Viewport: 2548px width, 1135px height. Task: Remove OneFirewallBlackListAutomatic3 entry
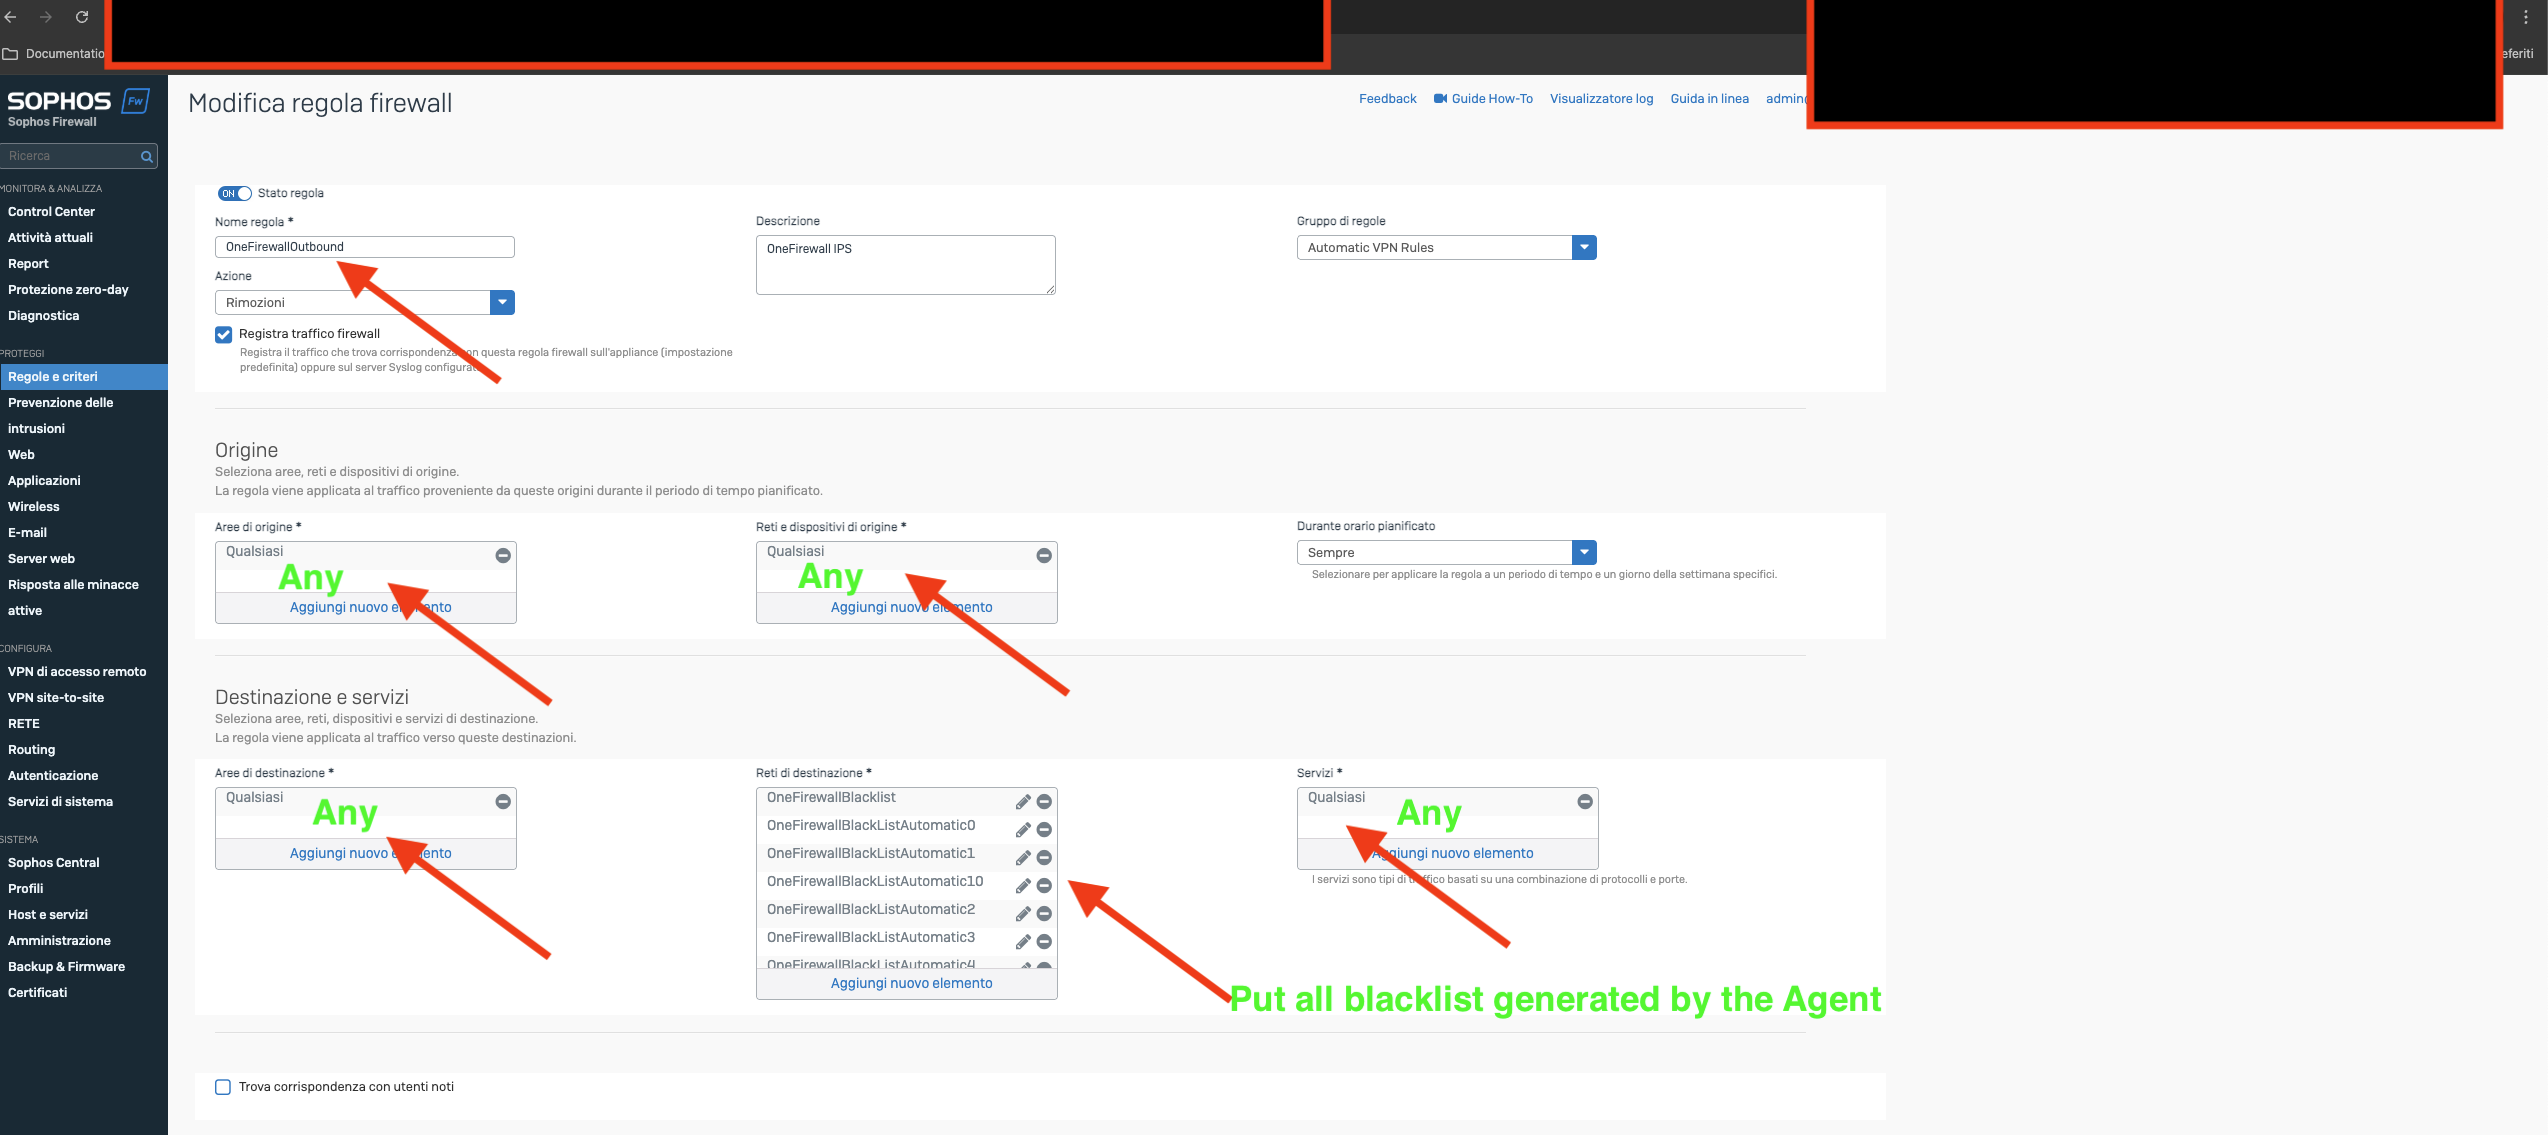click(1044, 942)
